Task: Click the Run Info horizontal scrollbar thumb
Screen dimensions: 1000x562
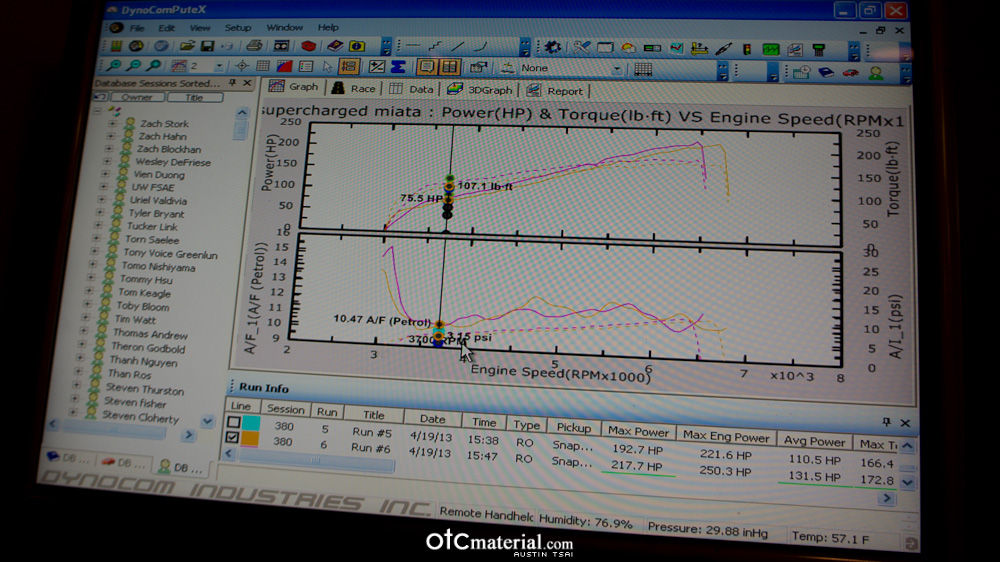Action: coord(316,461)
